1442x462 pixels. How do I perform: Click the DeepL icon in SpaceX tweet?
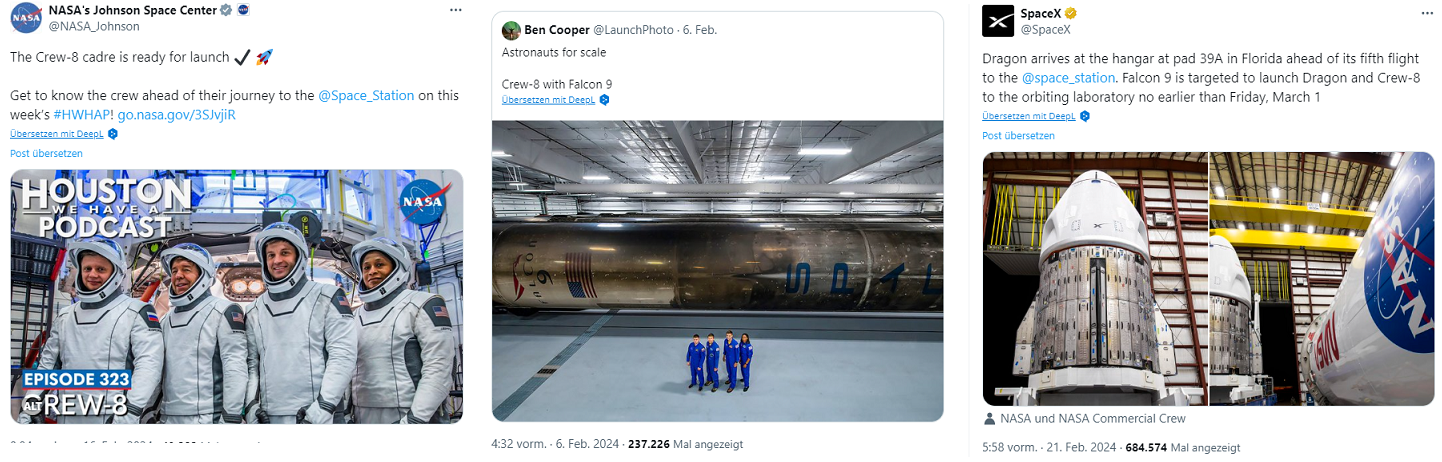pyautogui.click(x=1085, y=116)
